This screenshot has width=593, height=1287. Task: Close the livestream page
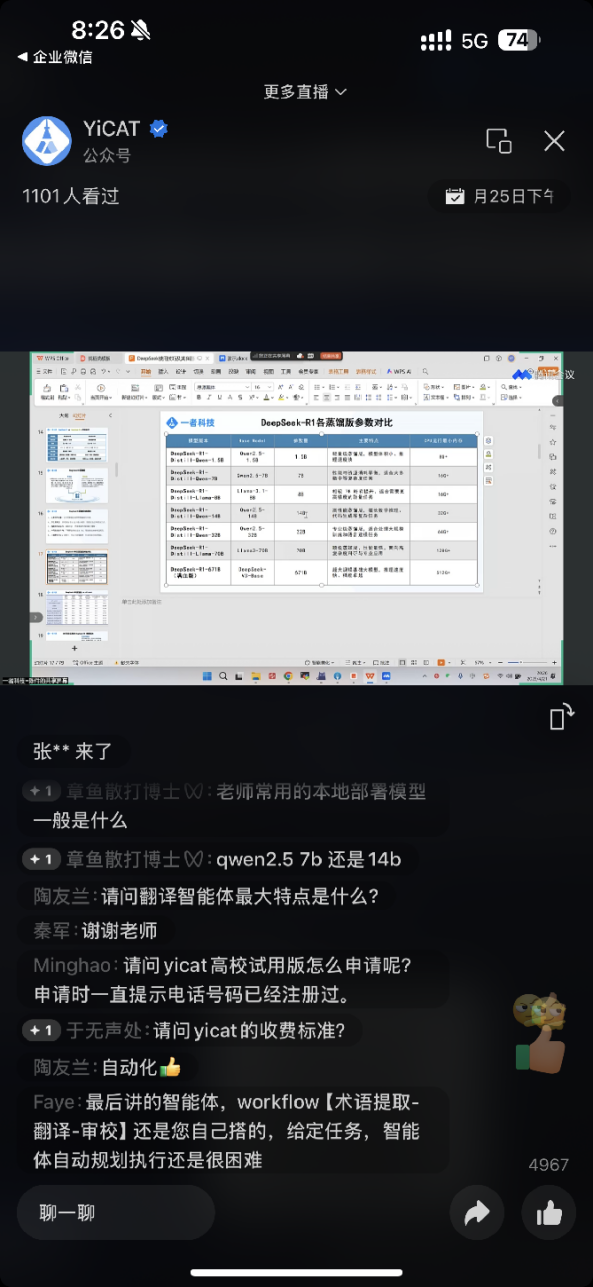point(554,141)
